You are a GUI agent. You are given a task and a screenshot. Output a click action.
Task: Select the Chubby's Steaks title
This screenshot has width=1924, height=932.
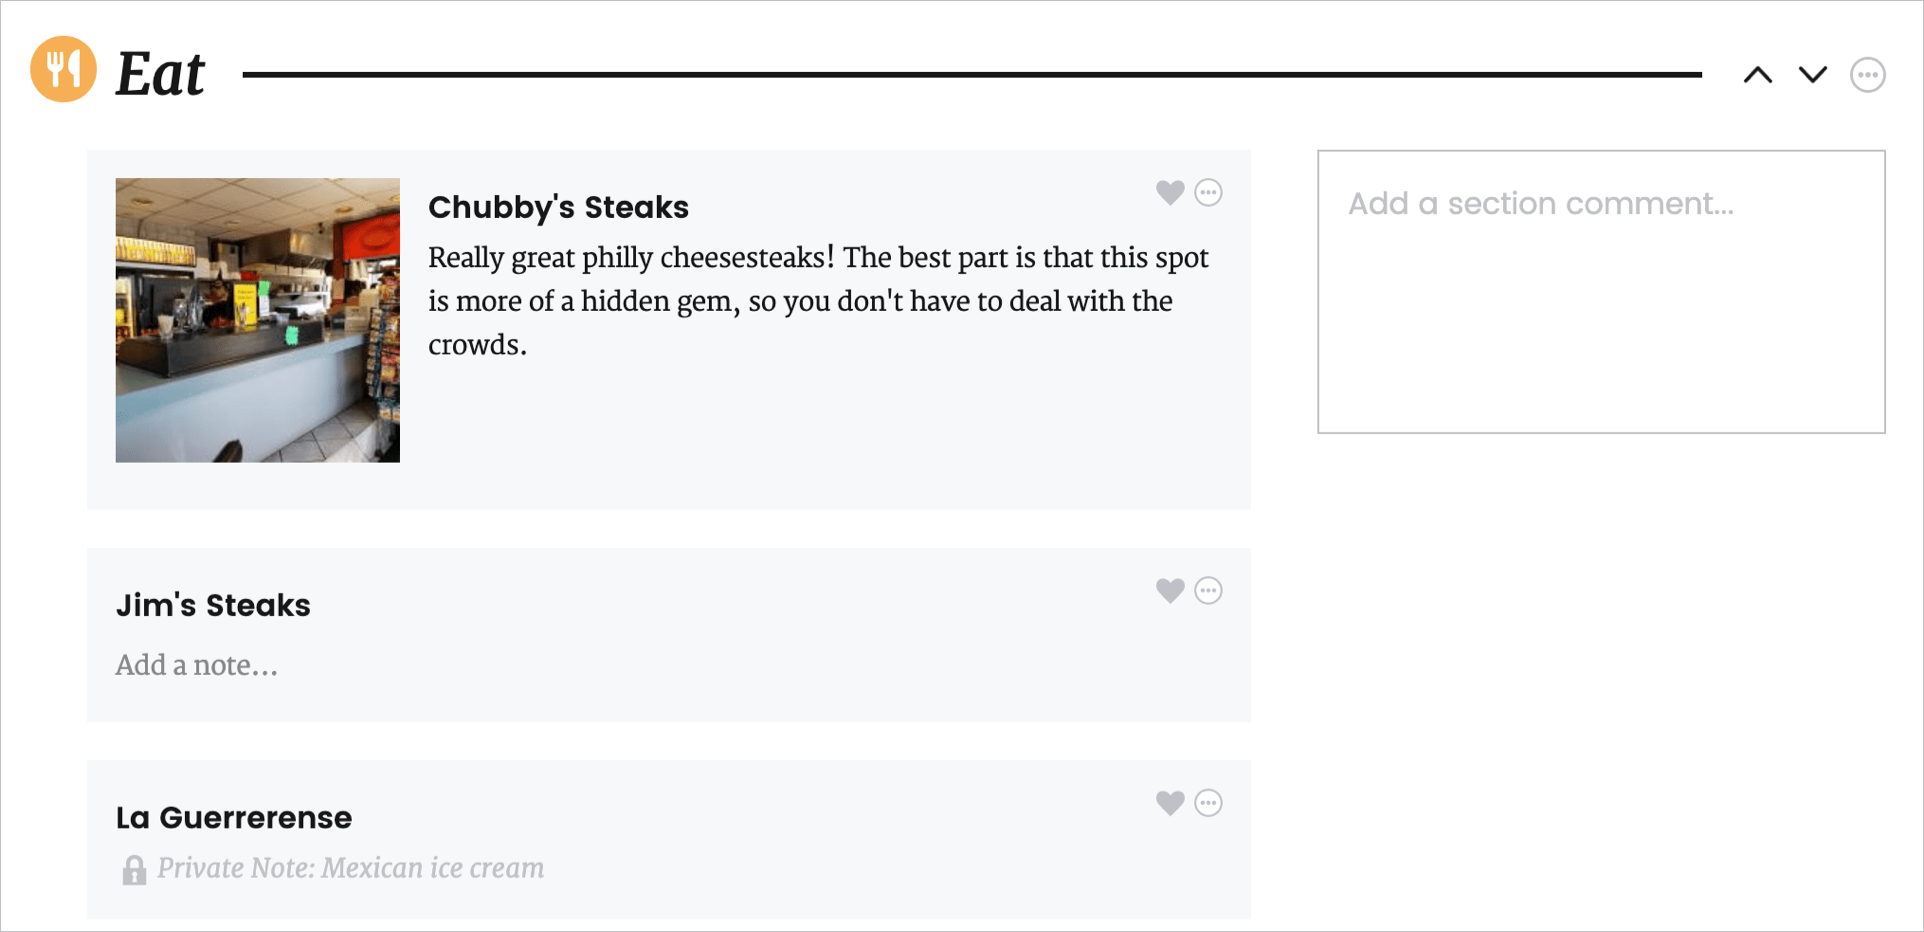(558, 207)
